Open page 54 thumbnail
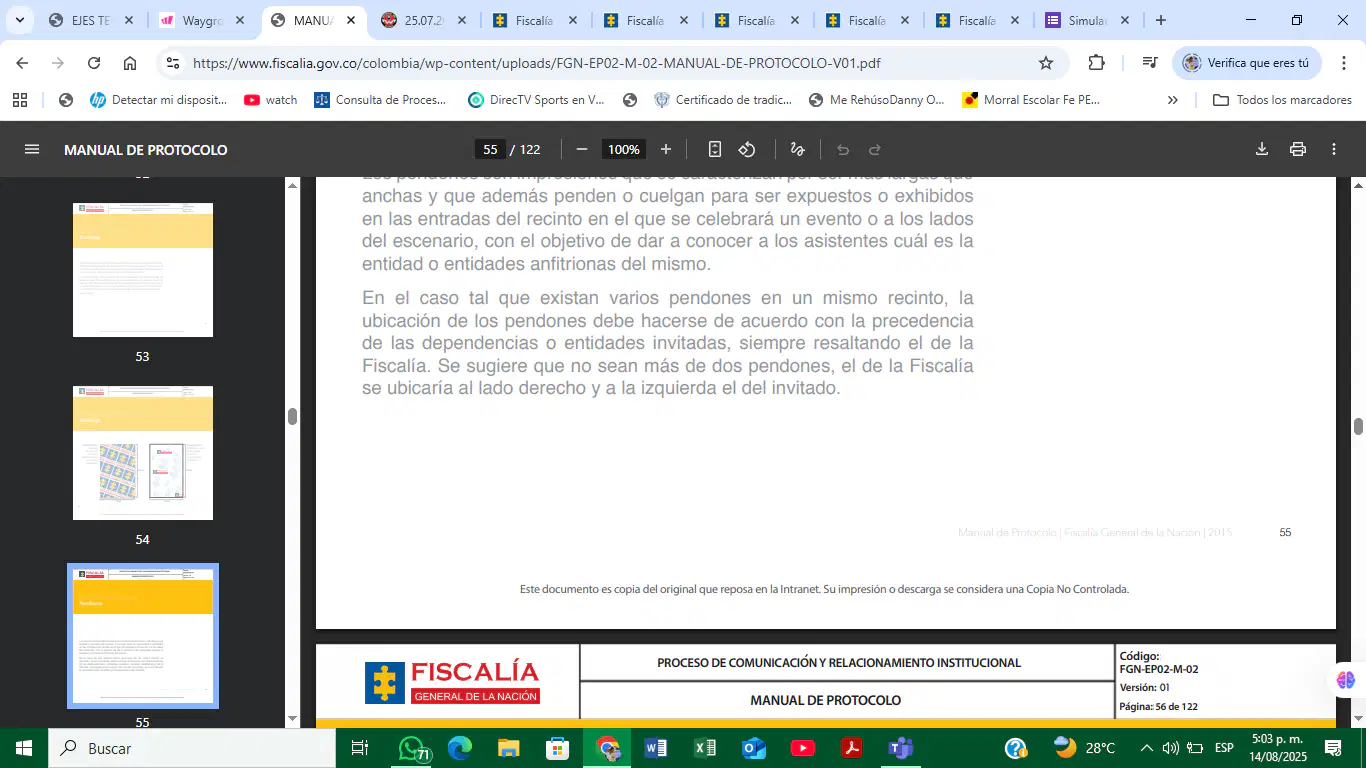The height and width of the screenshot is (768, 1366). (x=143, y=453)
